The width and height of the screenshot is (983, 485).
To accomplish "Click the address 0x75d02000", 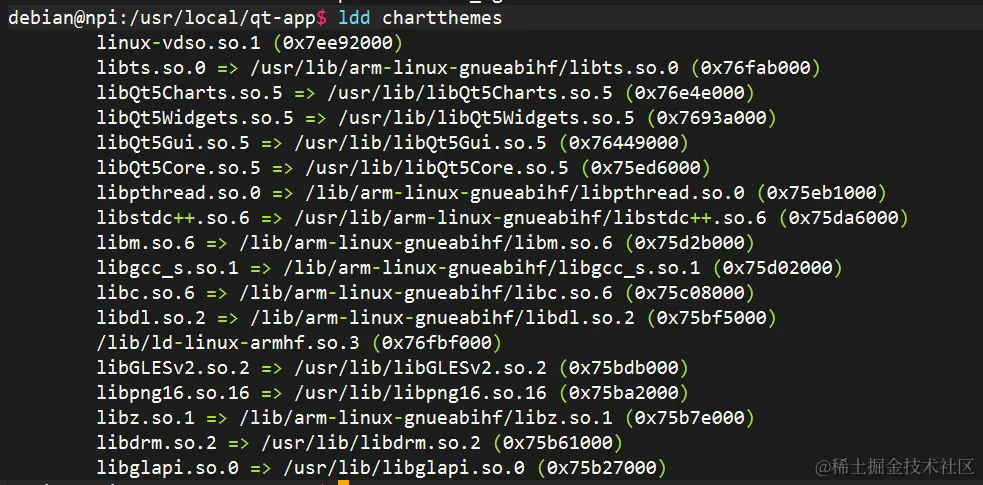I will [779, 268].
